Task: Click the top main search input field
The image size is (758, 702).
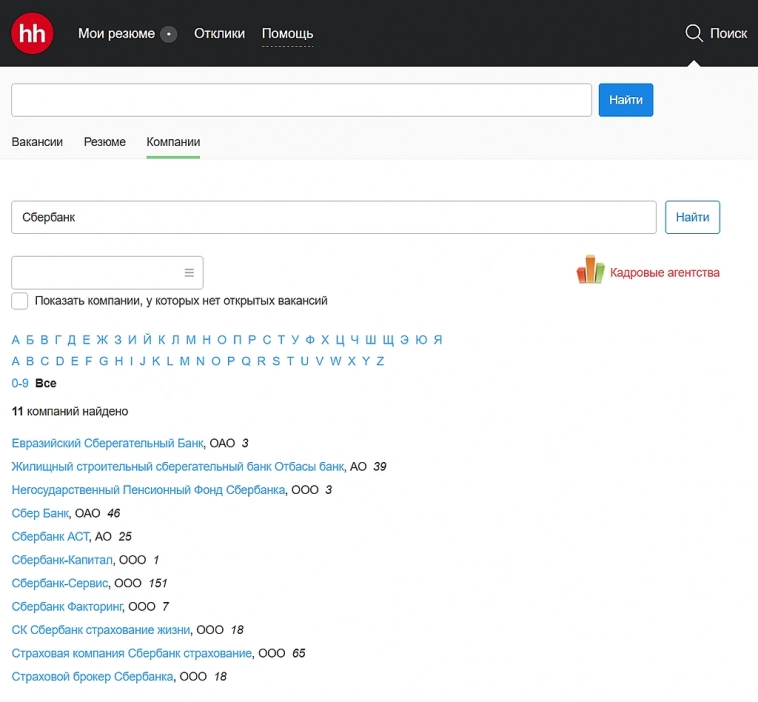Action: pyautogui.click(x=301, y=100)
